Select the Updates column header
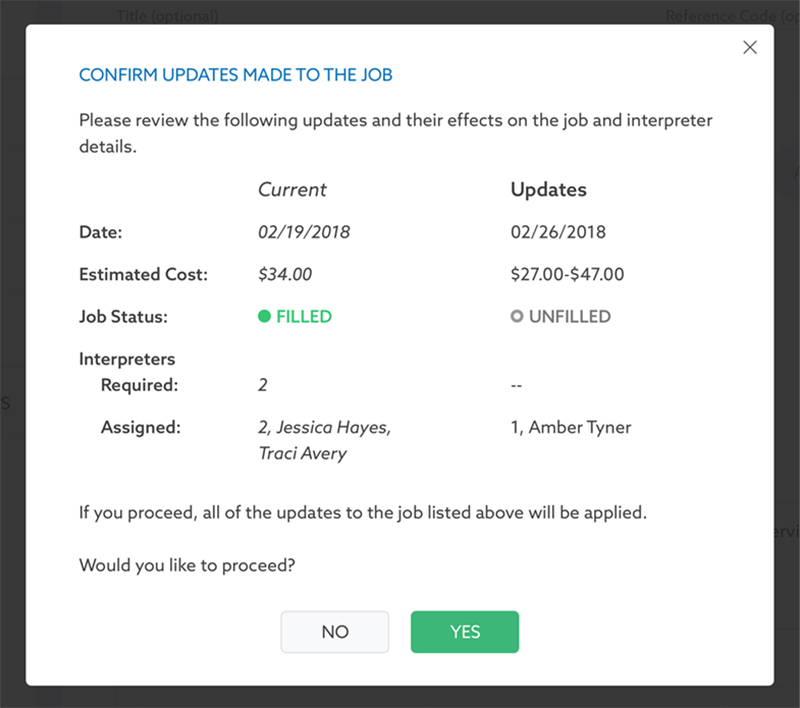This screenshot has height=708, width=800. pos(549,189)
